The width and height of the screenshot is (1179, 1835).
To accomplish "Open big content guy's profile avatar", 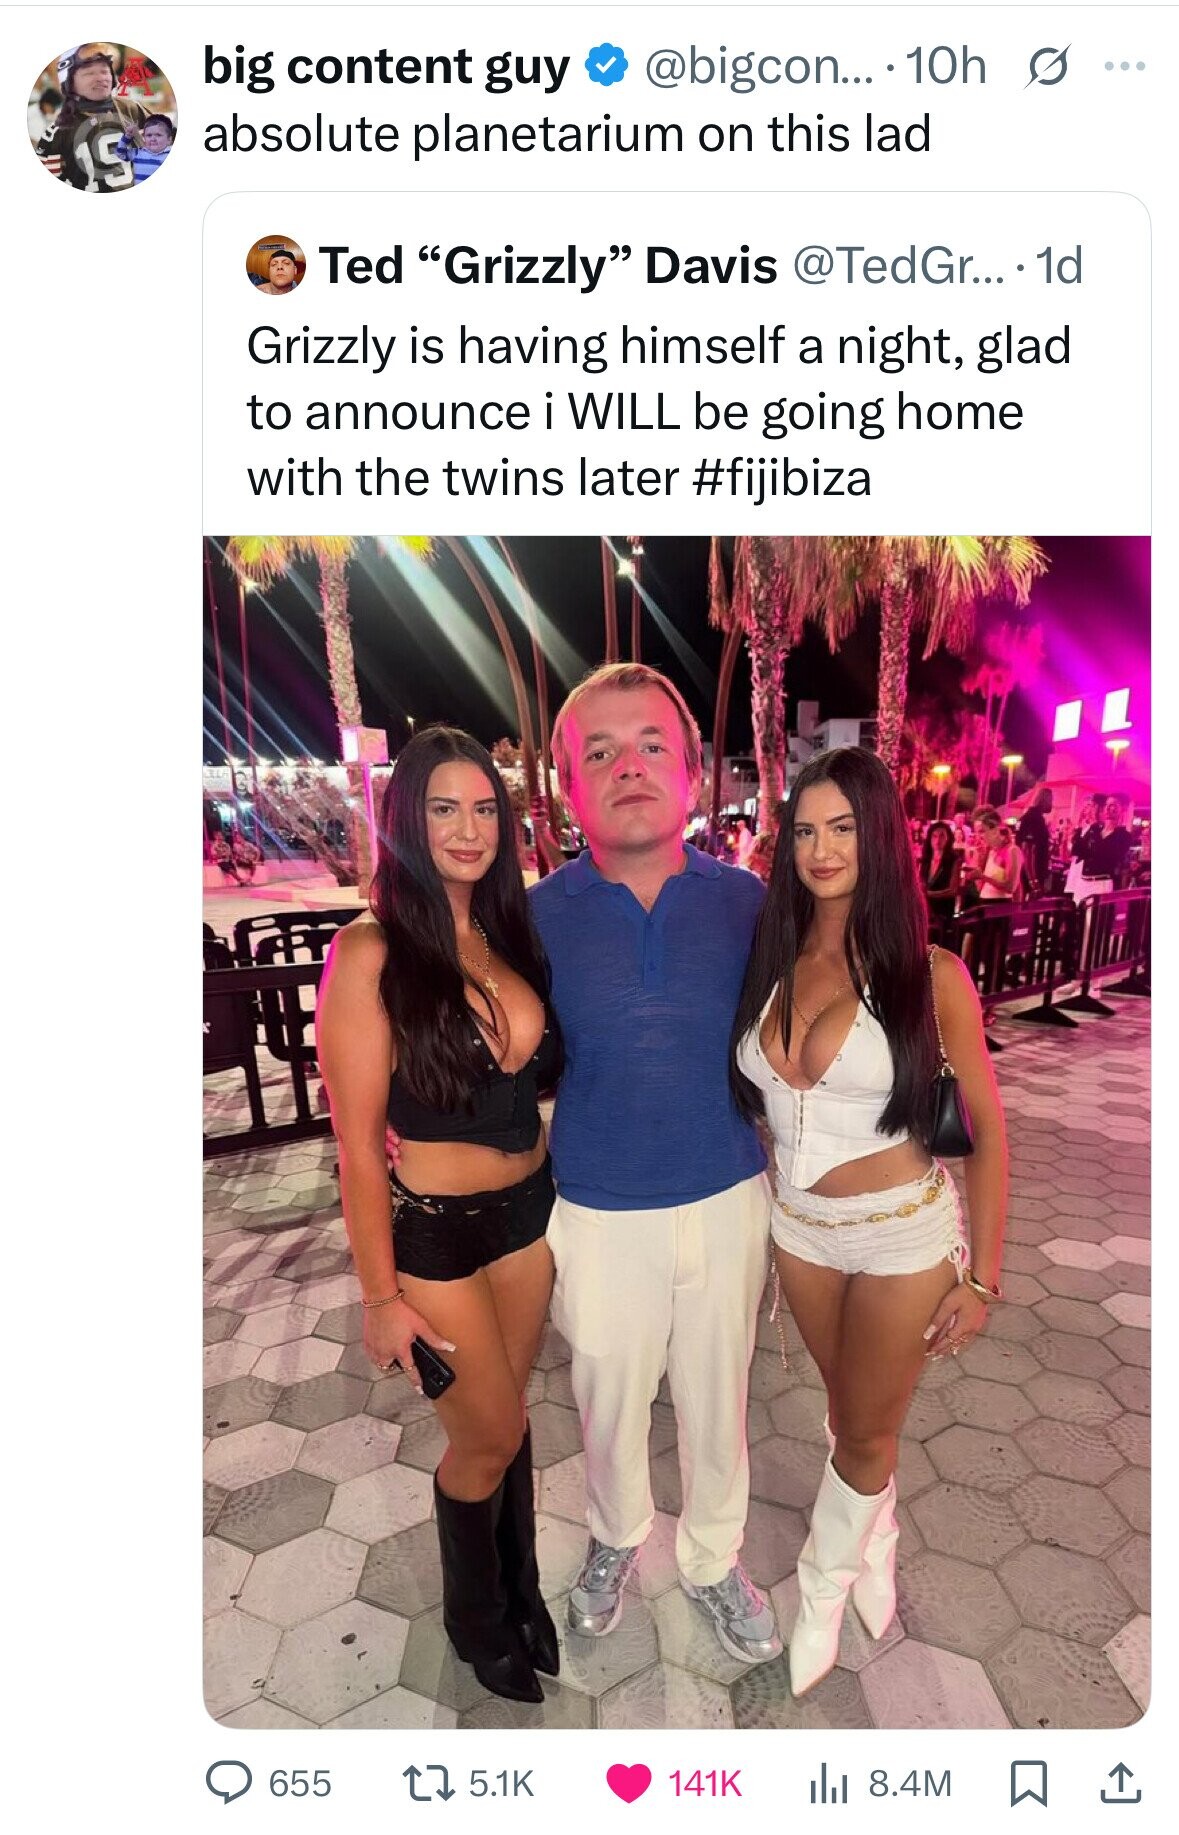I will click(103, 116).
